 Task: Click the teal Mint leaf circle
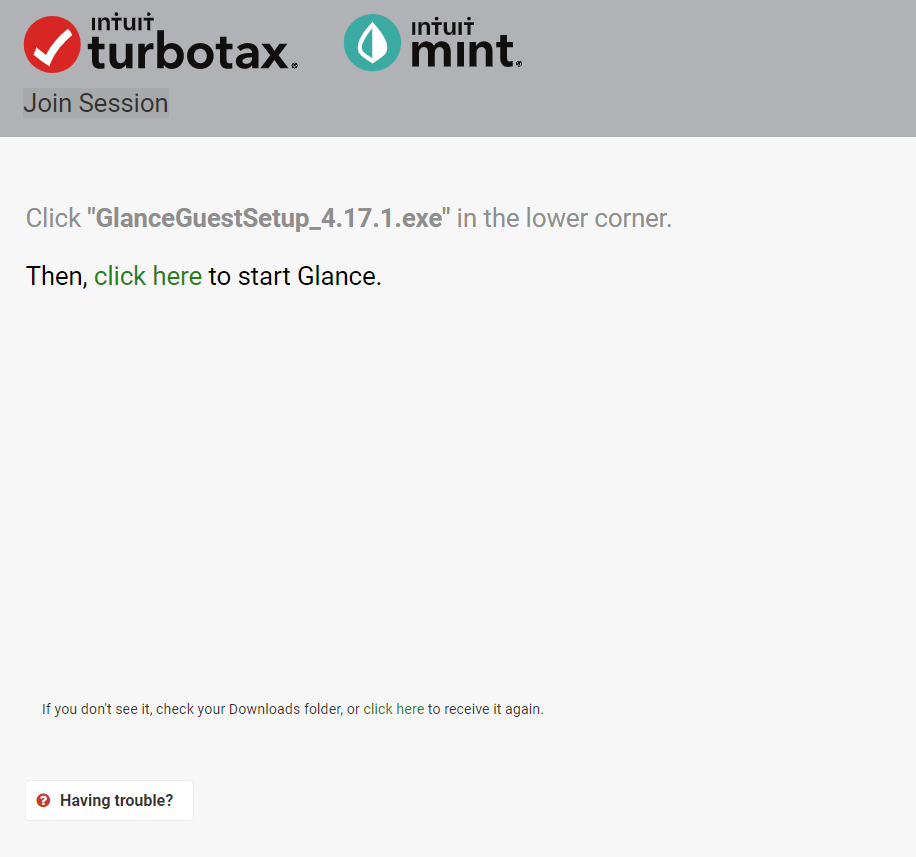[x=372, y=43]
